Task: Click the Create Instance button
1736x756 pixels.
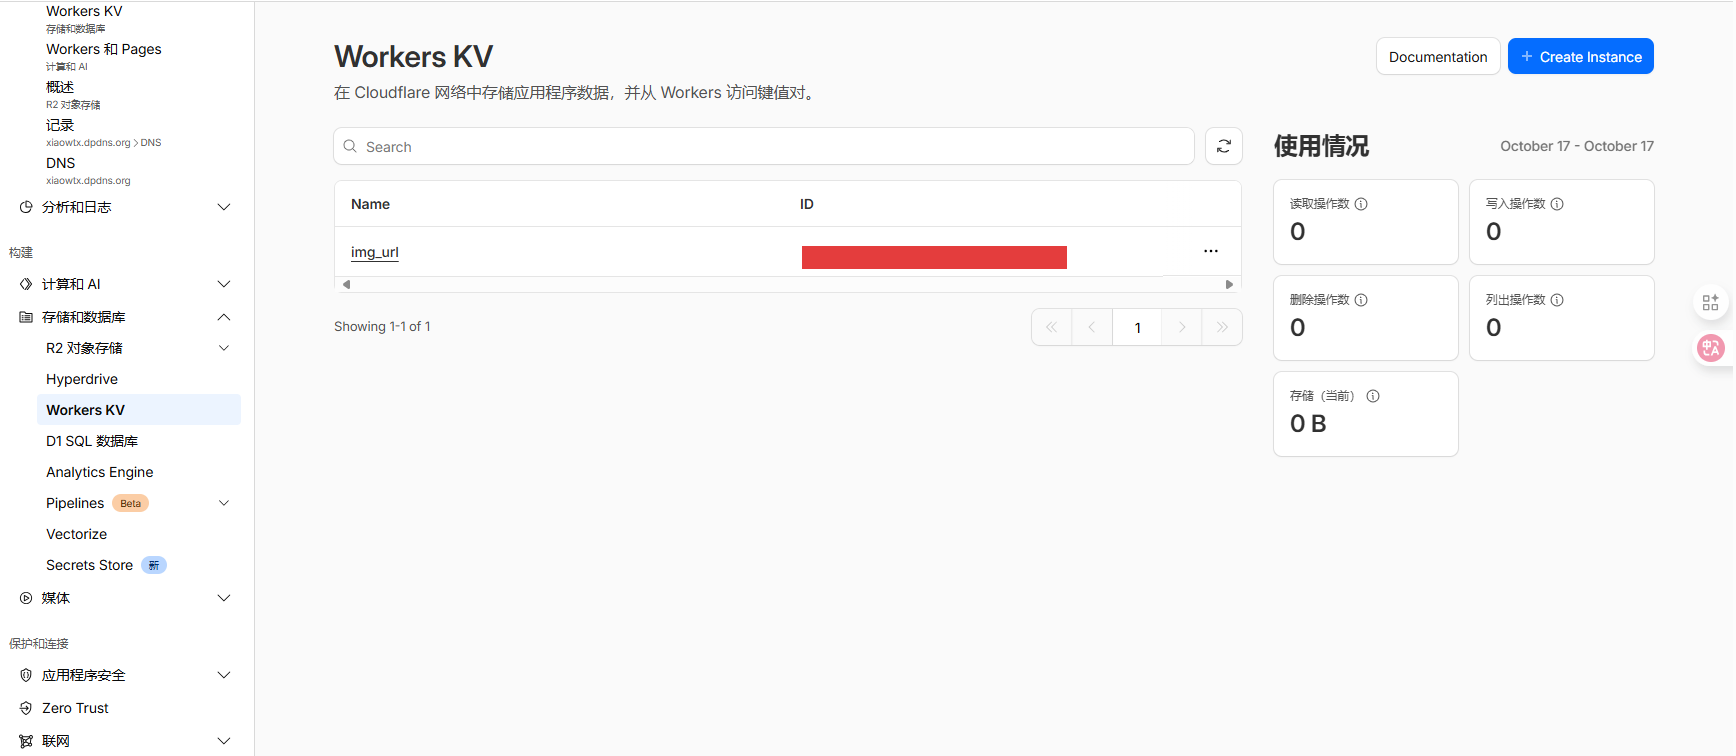Action: pyautogui.click(x=1580, y=57)
